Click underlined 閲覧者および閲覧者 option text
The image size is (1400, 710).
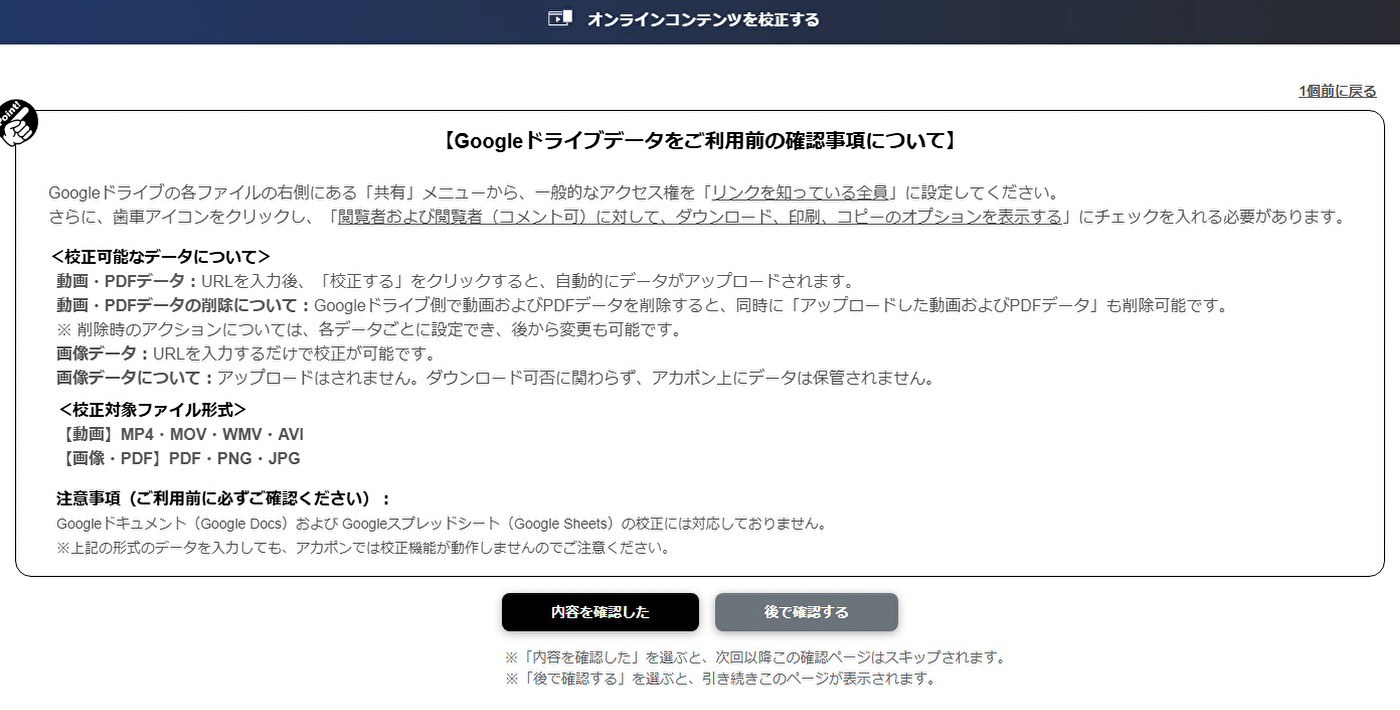click(700, 217)
